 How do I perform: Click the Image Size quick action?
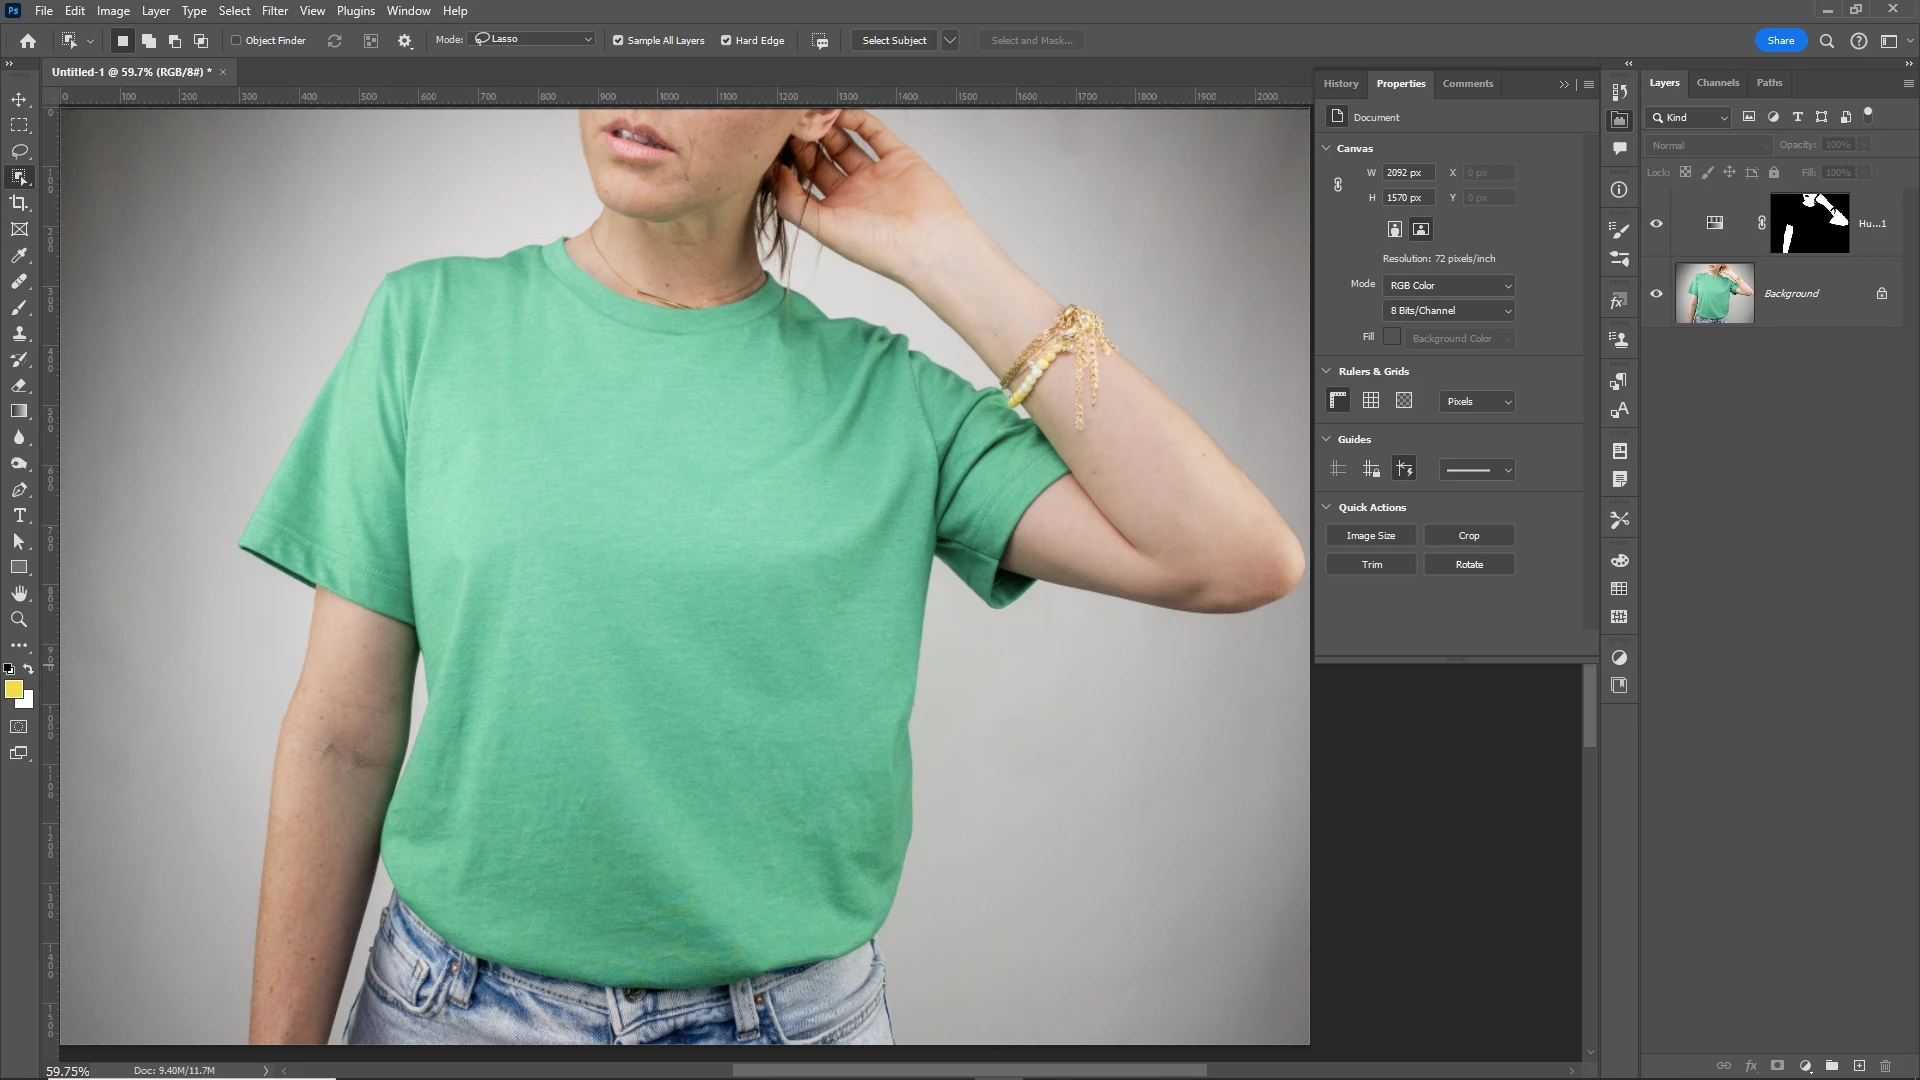tap(1370, 536)
